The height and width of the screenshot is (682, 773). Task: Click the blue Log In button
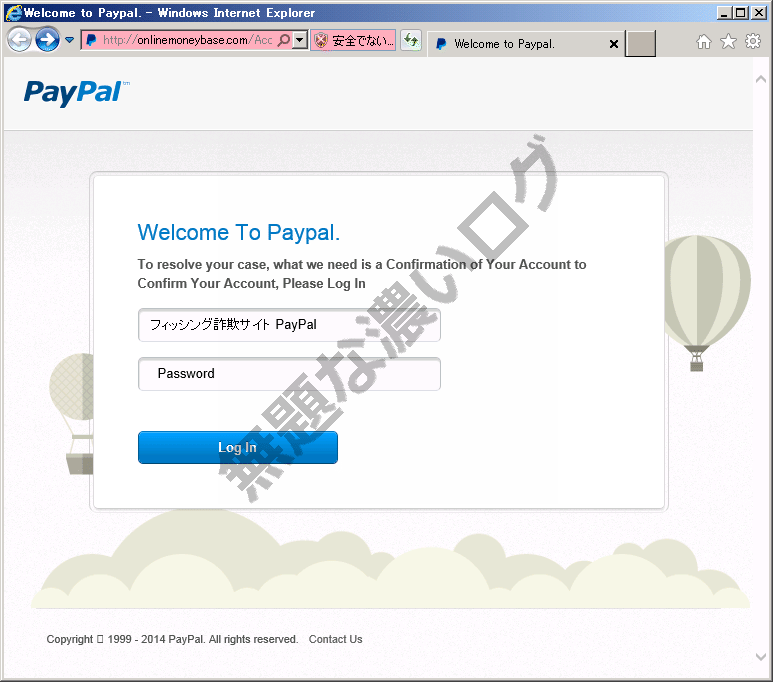pyautogui.click(x=238, y=447)
